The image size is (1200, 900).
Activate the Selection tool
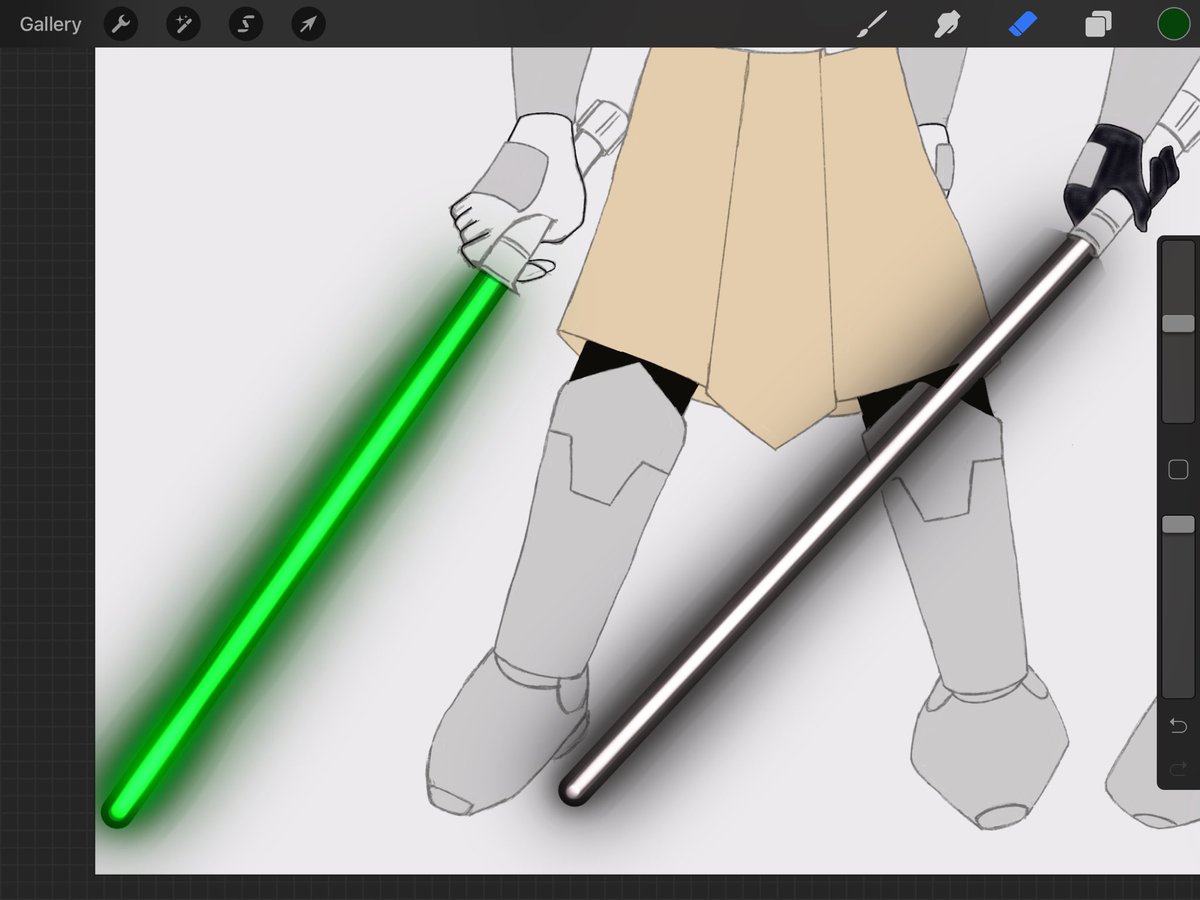pos(246,24)
